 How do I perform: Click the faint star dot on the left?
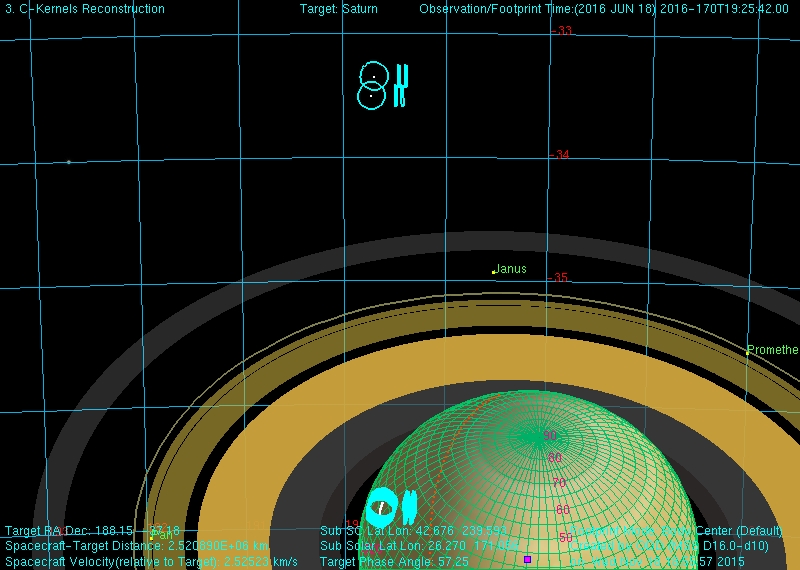(69, 162)
